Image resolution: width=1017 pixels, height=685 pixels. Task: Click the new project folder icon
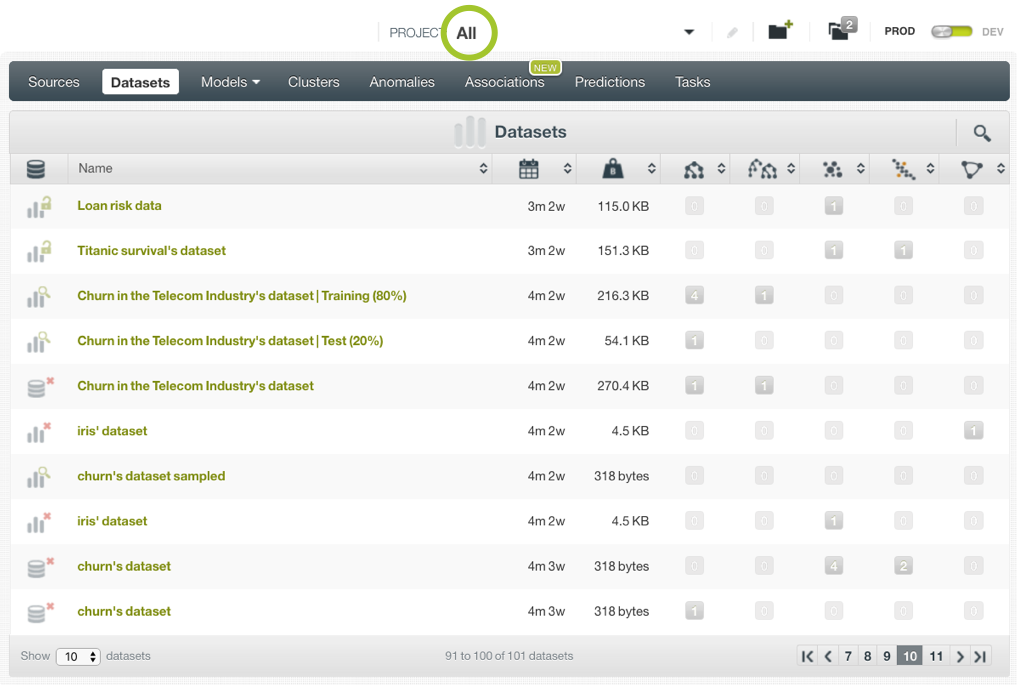point(780,31)
